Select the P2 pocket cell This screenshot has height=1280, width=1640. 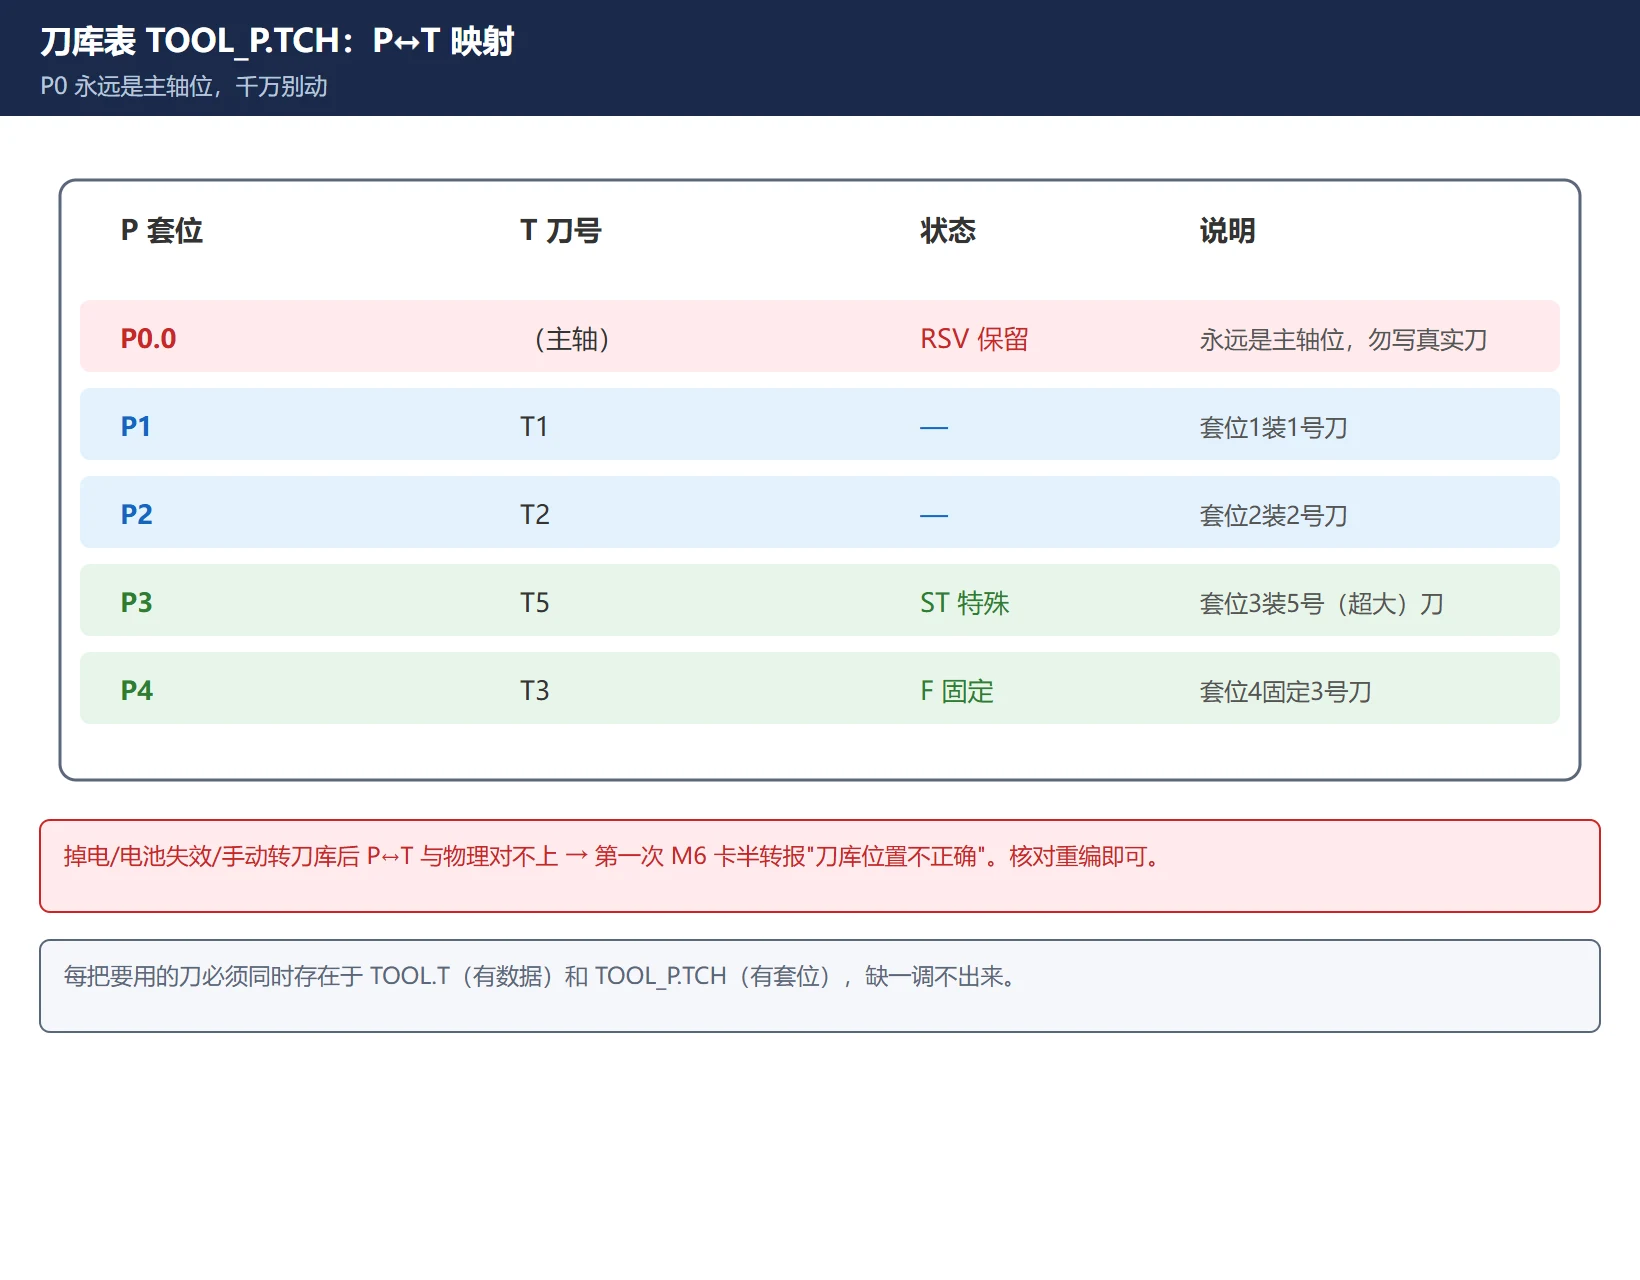pos(137,515)
